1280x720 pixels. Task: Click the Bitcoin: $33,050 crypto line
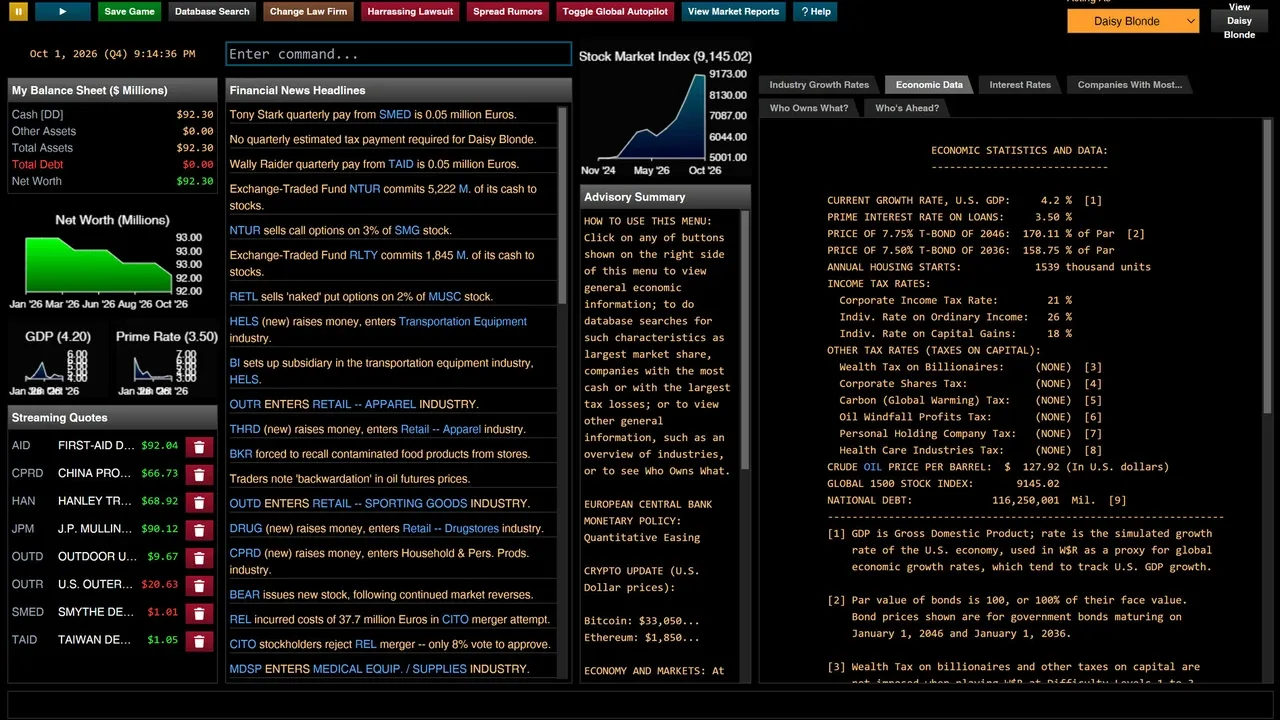[x=642, y=621]
